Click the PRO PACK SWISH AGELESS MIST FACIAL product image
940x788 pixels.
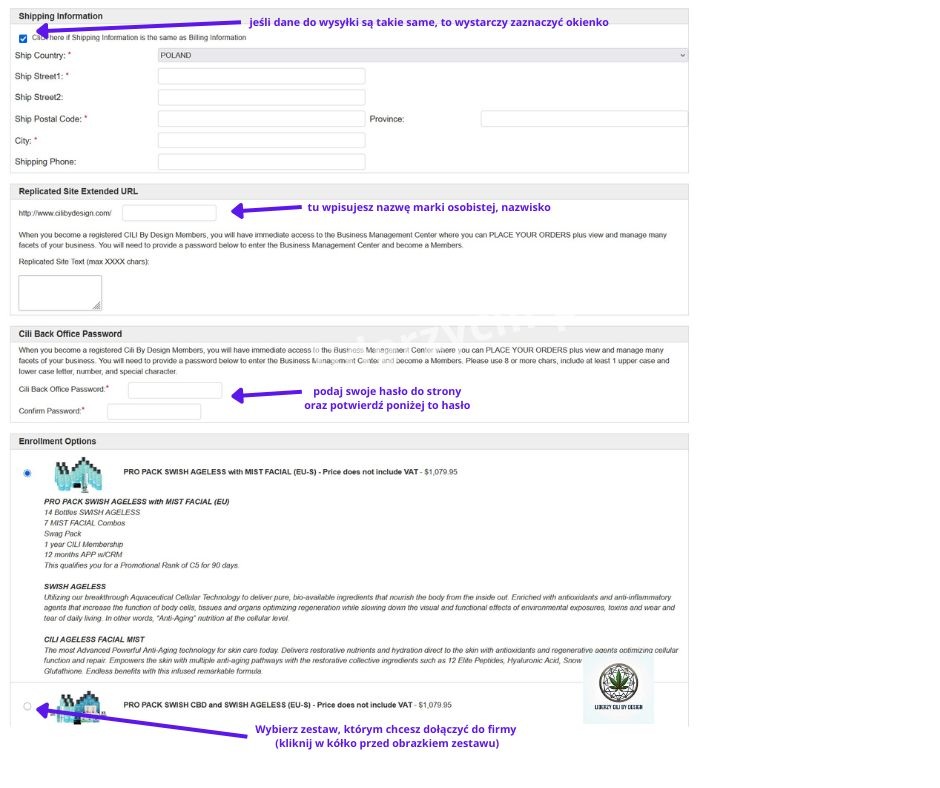pos(78,473)
